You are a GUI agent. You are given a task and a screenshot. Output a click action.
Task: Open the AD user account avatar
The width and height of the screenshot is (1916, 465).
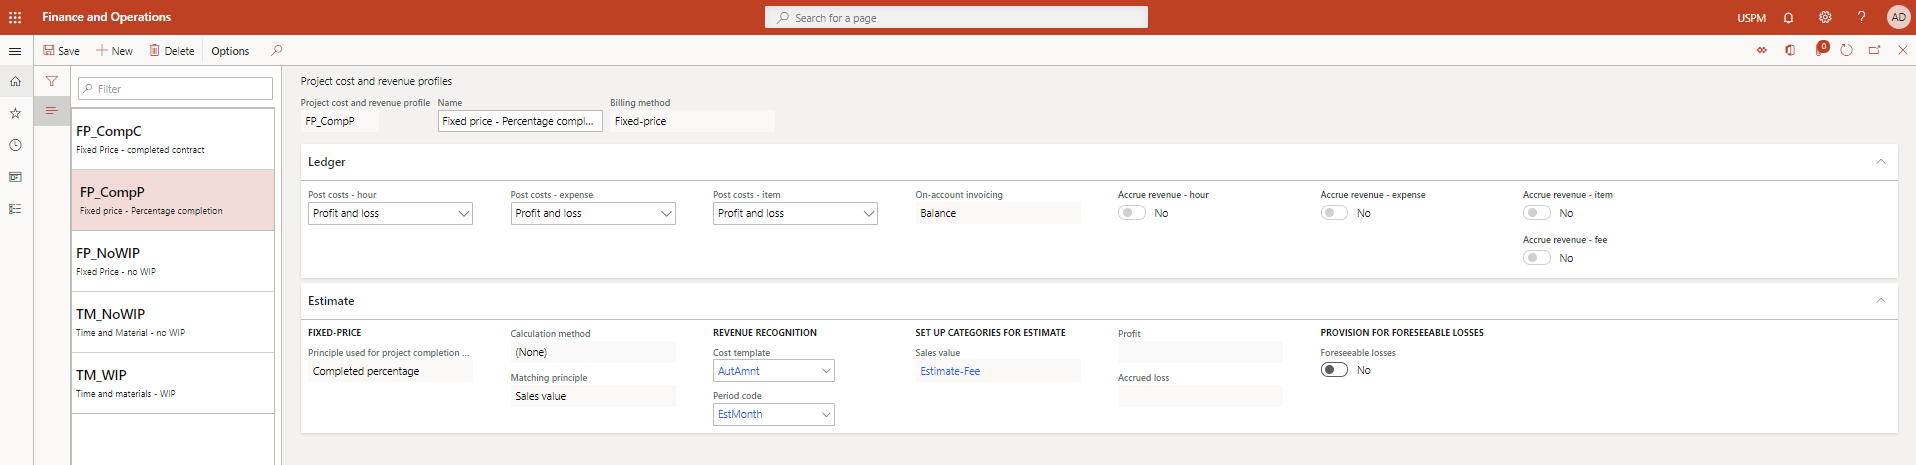click(x=1898, y=17)
